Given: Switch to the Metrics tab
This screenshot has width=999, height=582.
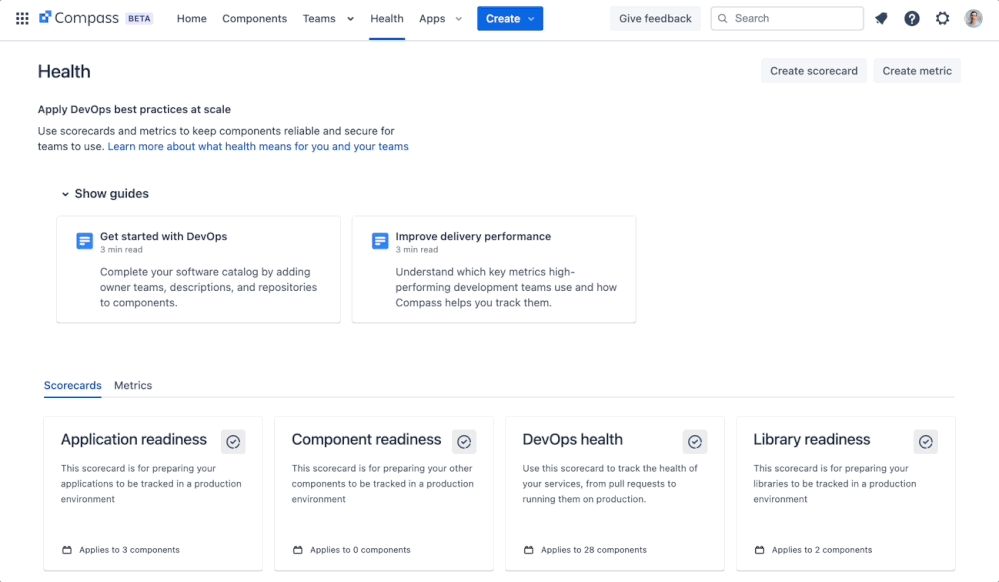Looking at the screenshot, I should pyautogui.click(x=134, y=385).
